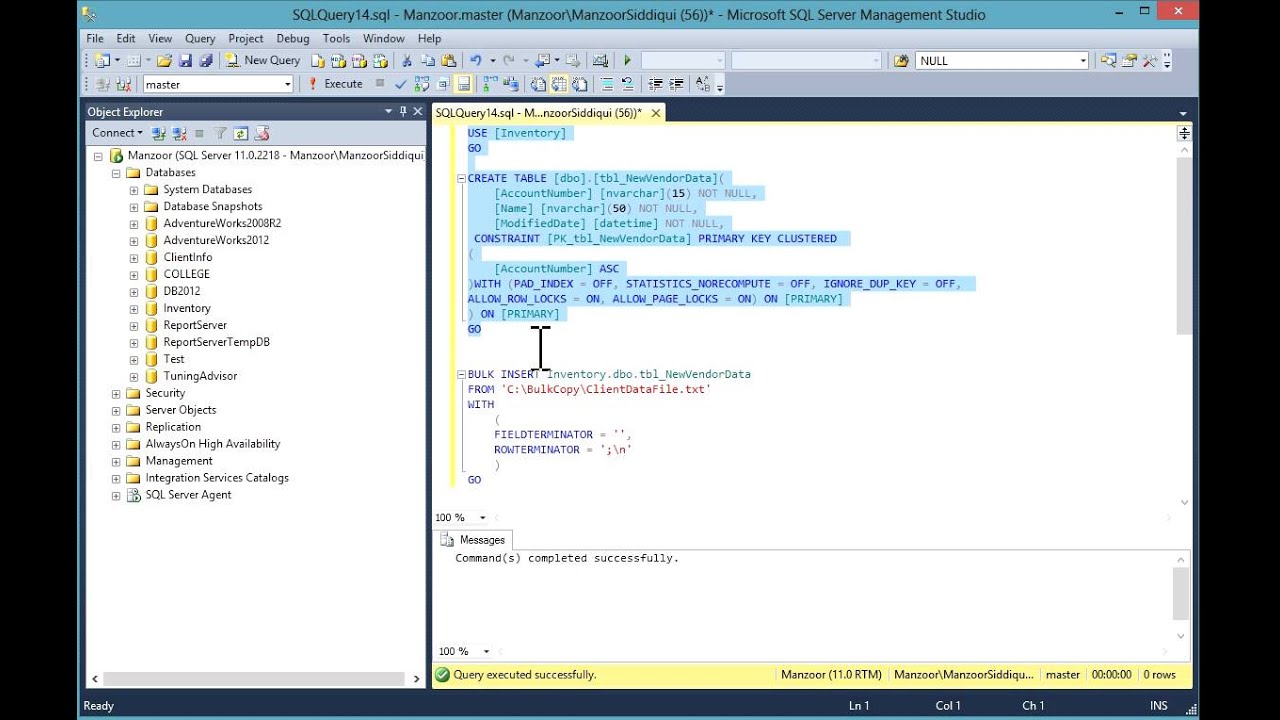Click the Parse checkmark icon
This screenshot has width=1280, height=720.
point(401,85)
